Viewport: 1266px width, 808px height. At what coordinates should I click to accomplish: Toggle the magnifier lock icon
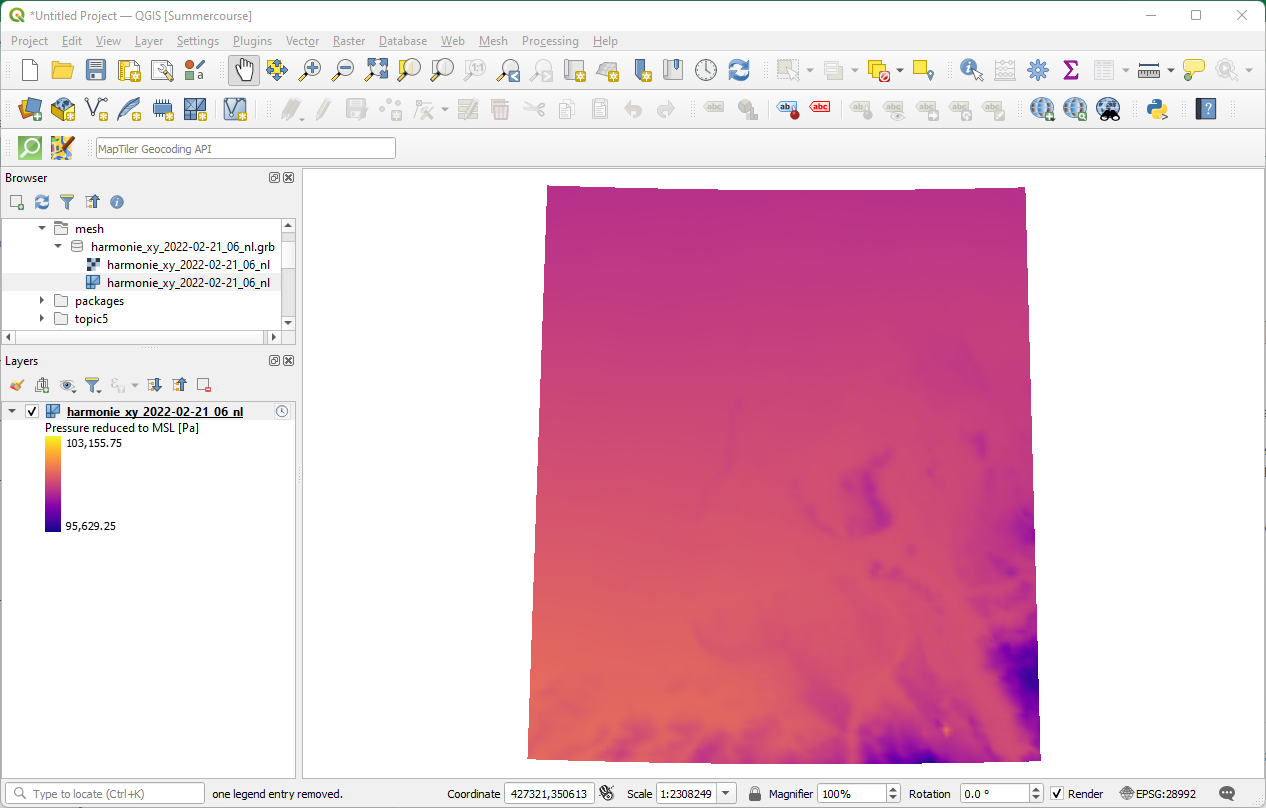pos(753,793)
